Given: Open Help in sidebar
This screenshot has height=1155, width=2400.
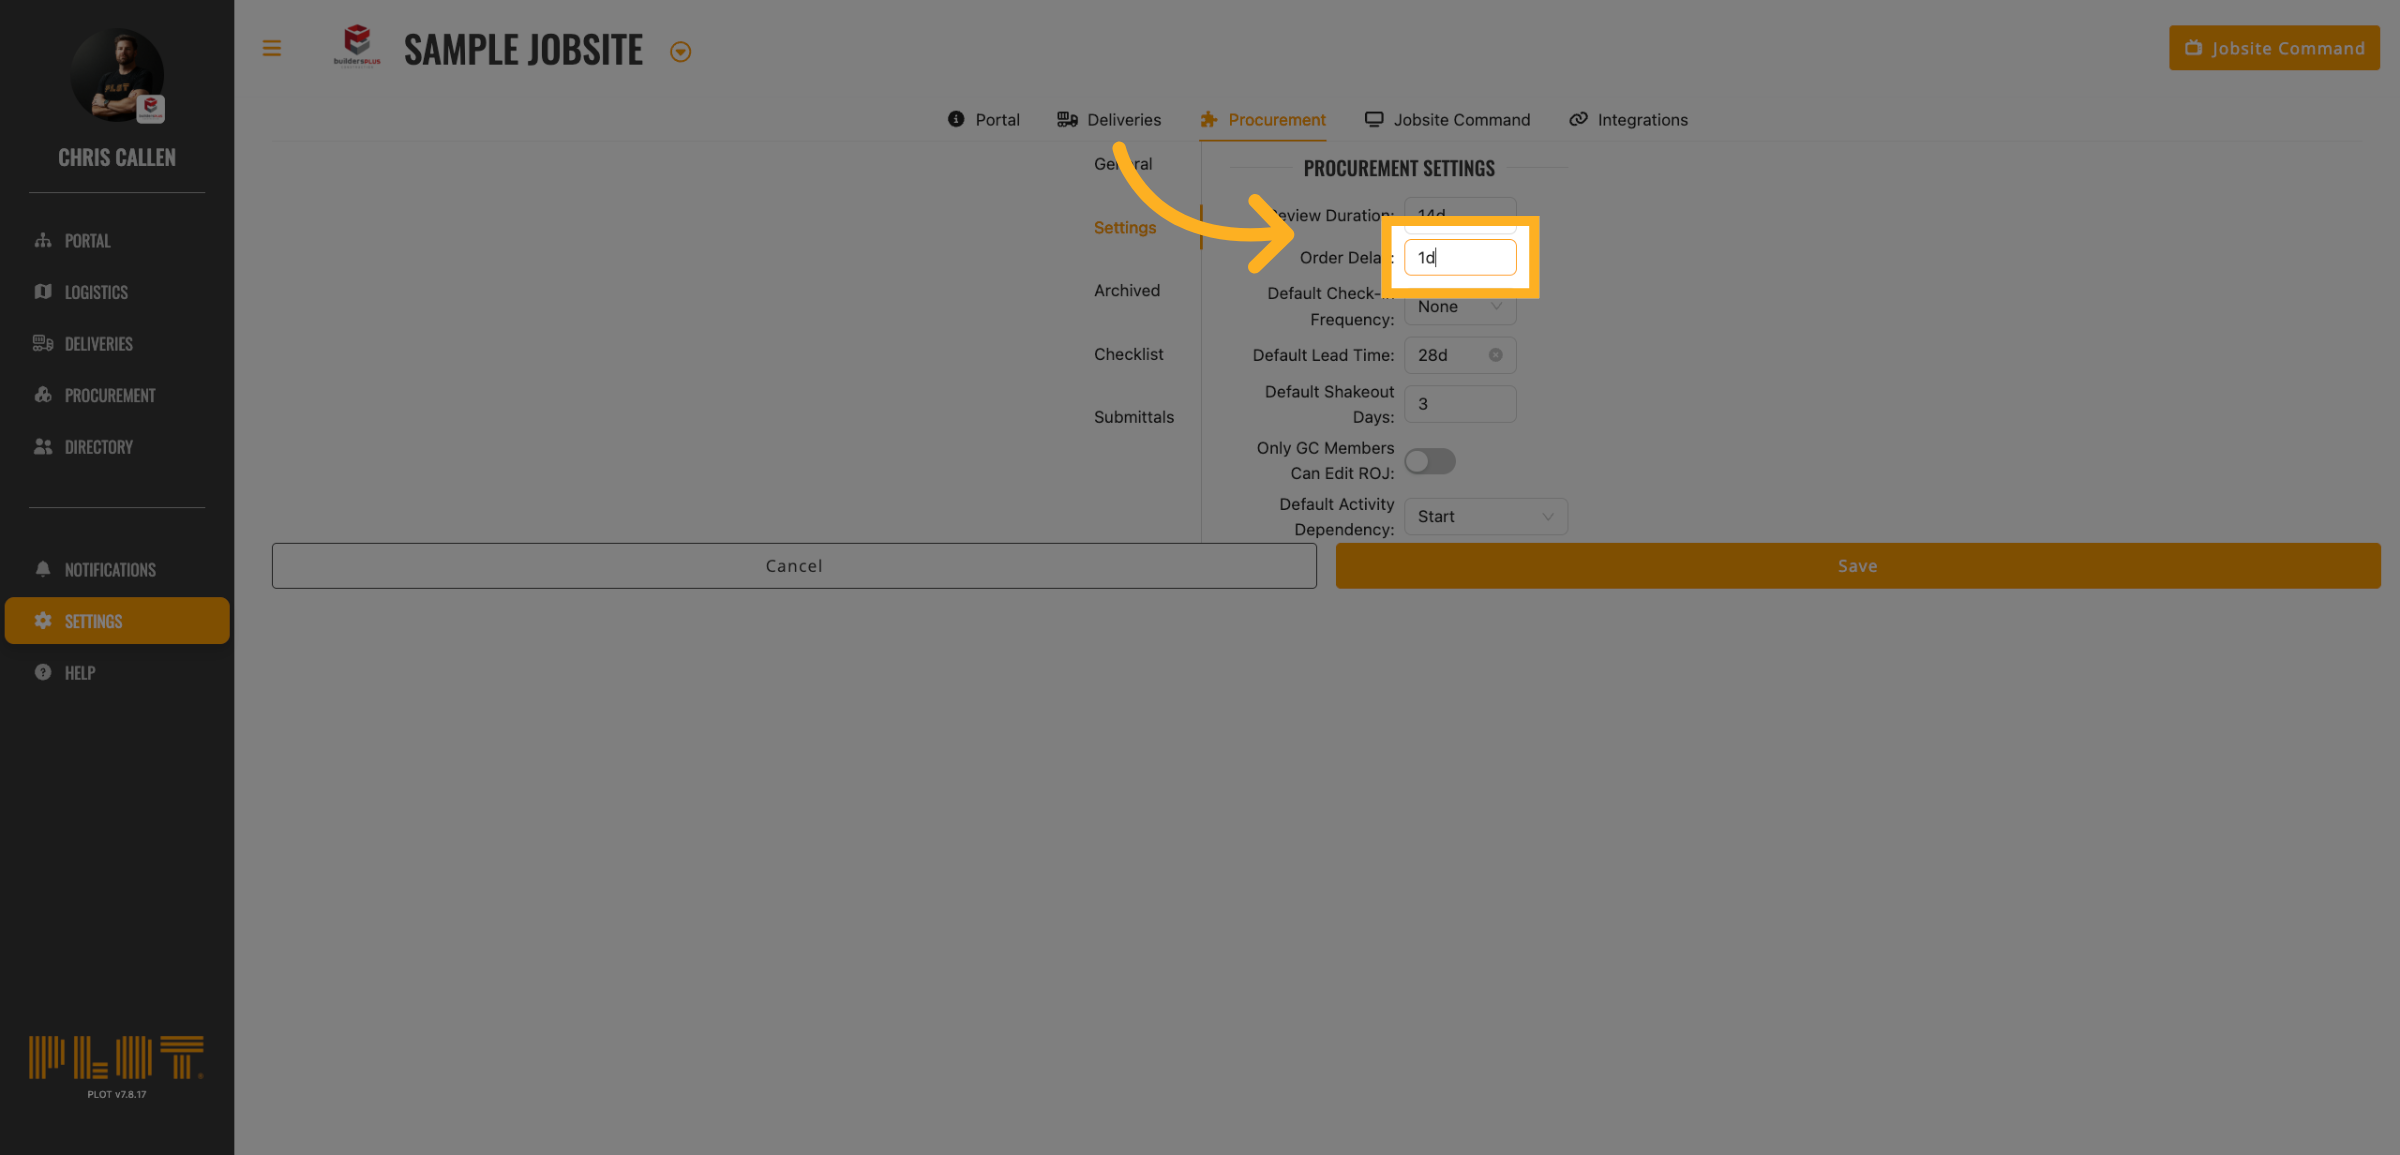Looking at the screenshot, I should coord(79,673).
